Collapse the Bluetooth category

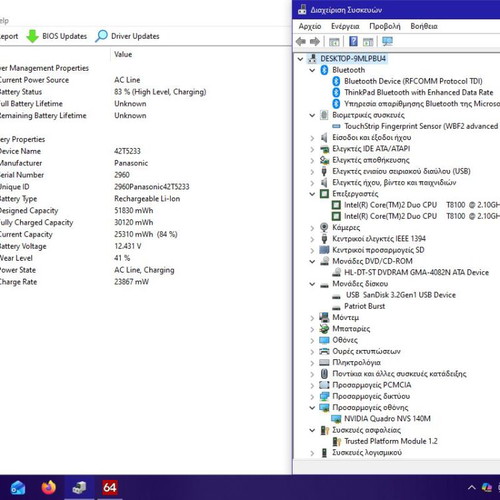[312, 70]
